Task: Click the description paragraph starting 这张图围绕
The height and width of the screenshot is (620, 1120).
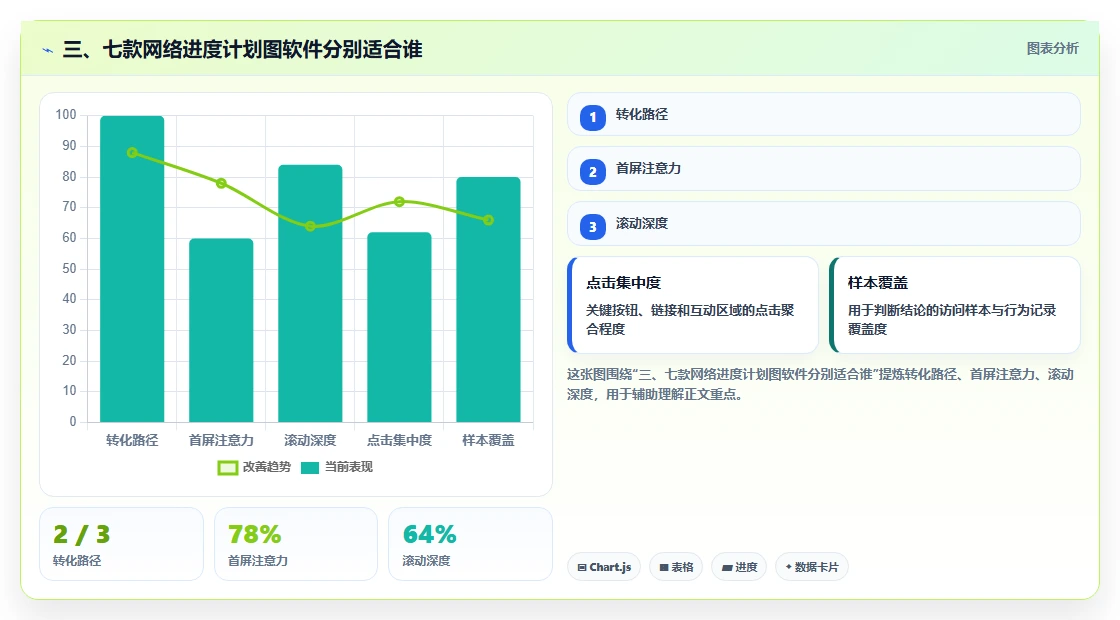Action: 821,384
